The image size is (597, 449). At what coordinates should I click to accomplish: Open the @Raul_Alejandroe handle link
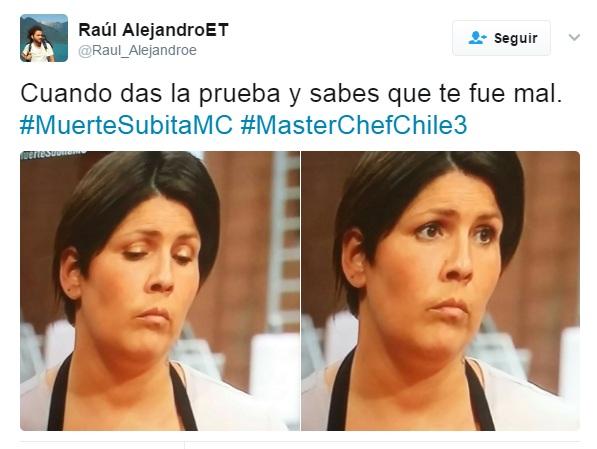(x=137, y=50)
